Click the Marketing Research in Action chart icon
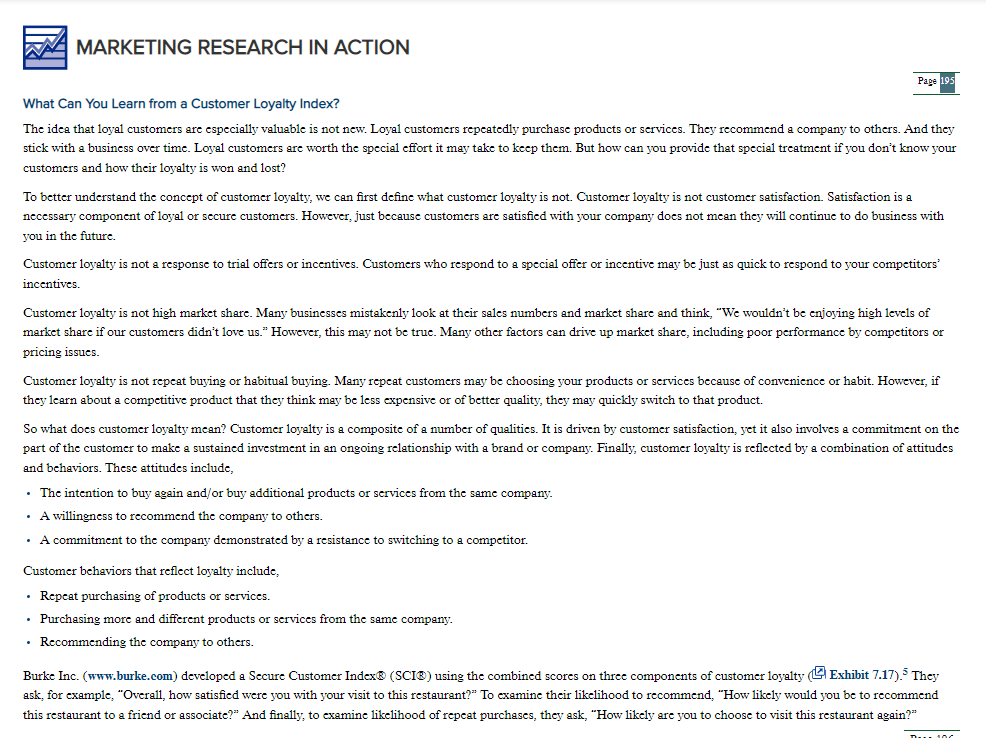The width and height of the screenshot is (986, 738). tap(45, 48)
